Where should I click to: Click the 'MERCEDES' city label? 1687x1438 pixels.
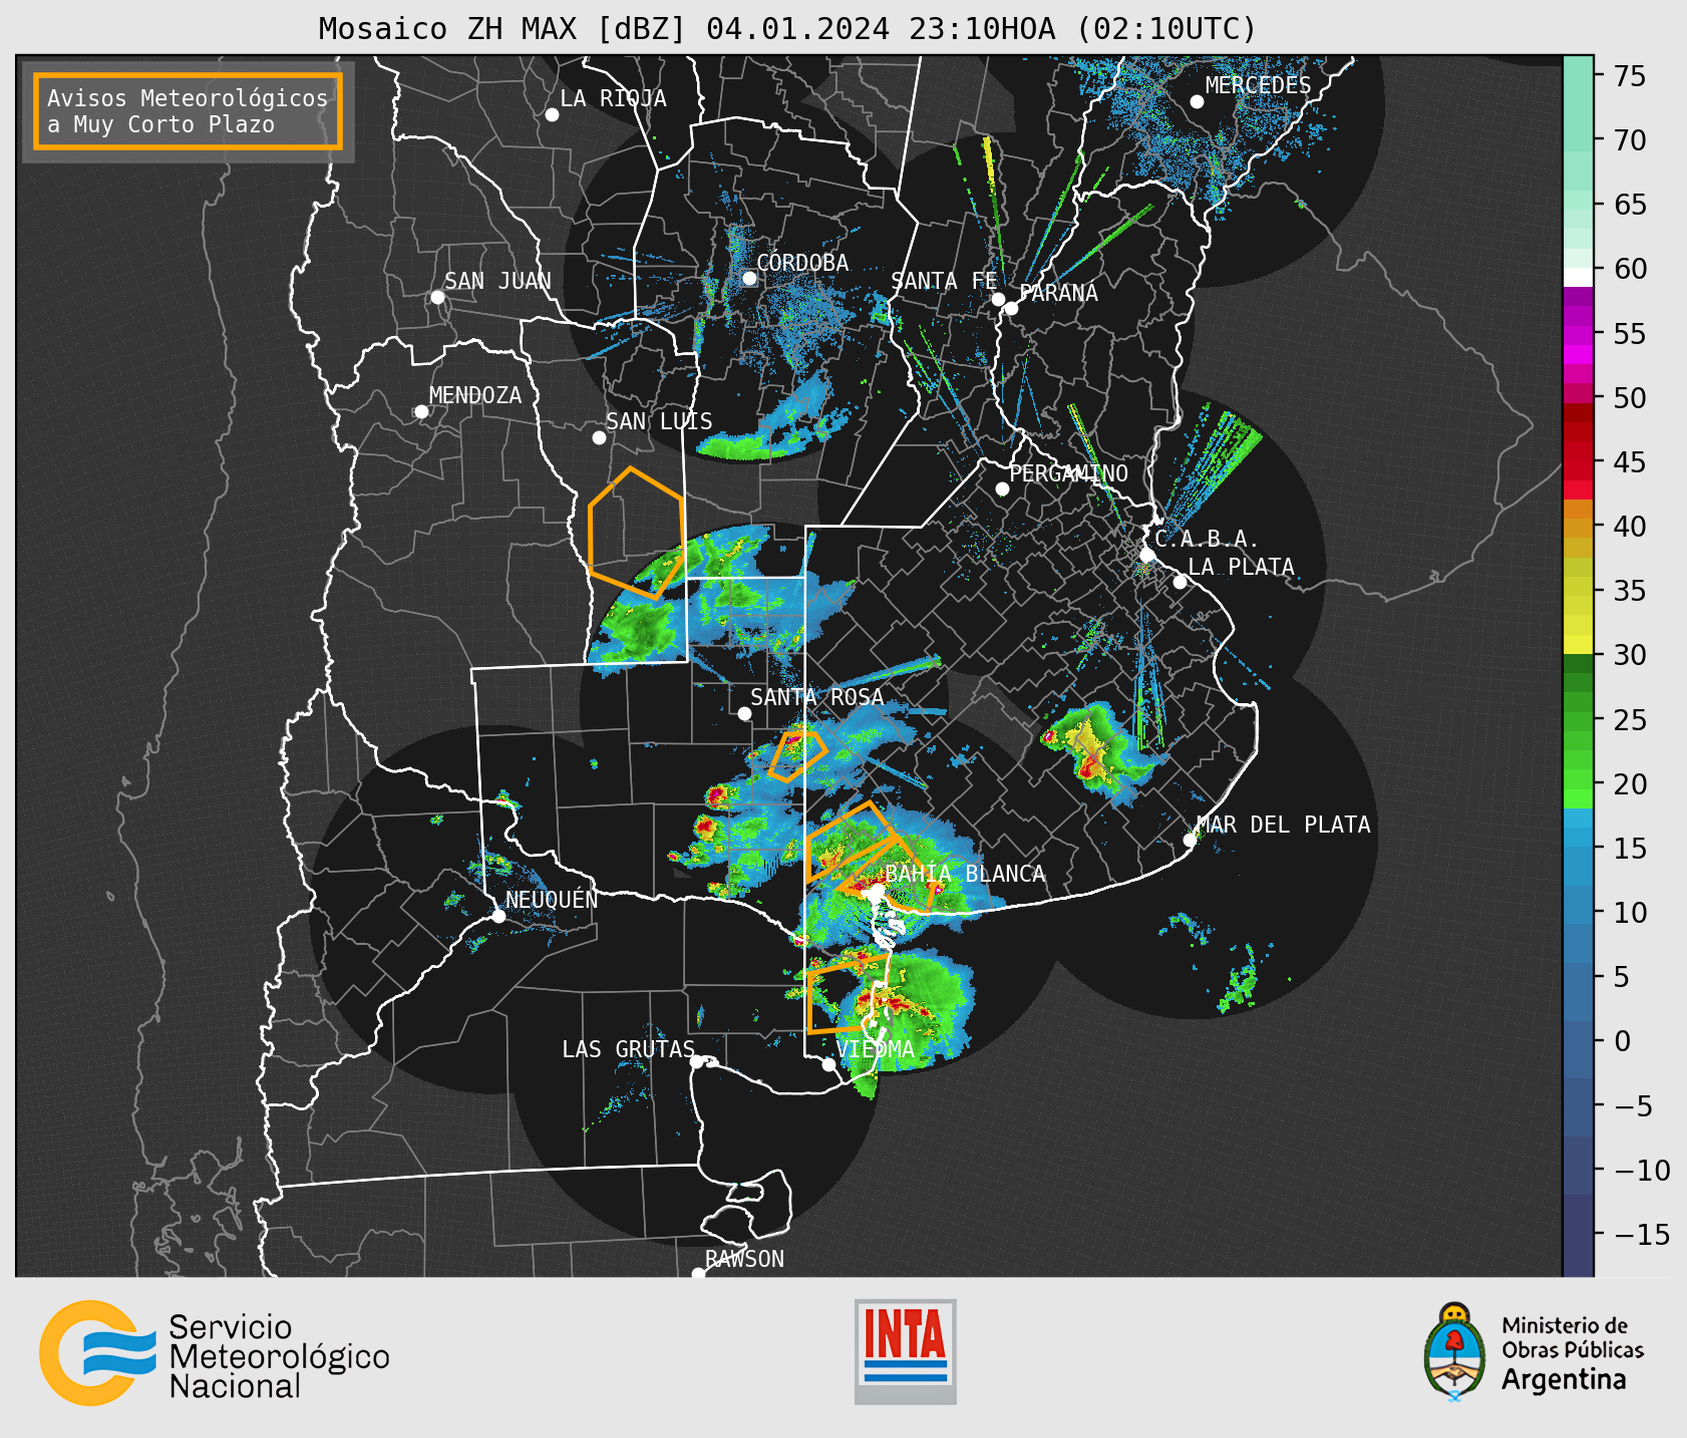pyautogui.click(x=1258, y=85)
